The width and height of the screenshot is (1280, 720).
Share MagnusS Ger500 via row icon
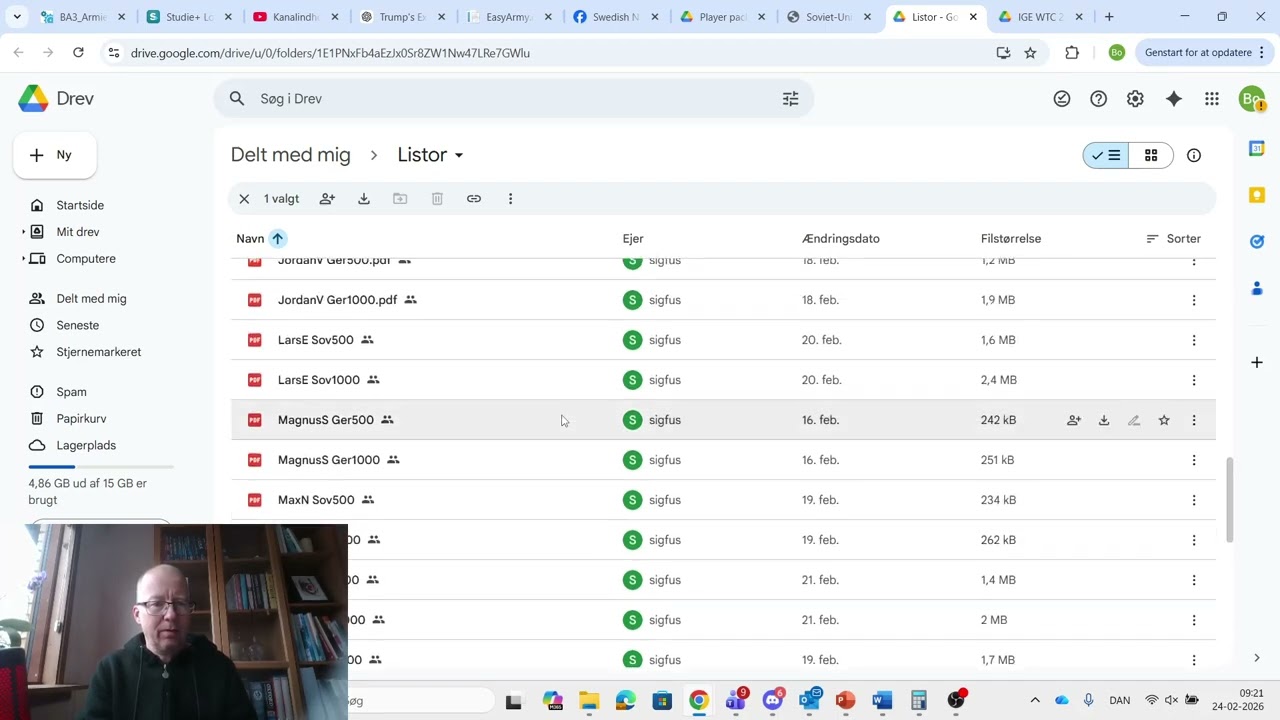[1074, 420]
